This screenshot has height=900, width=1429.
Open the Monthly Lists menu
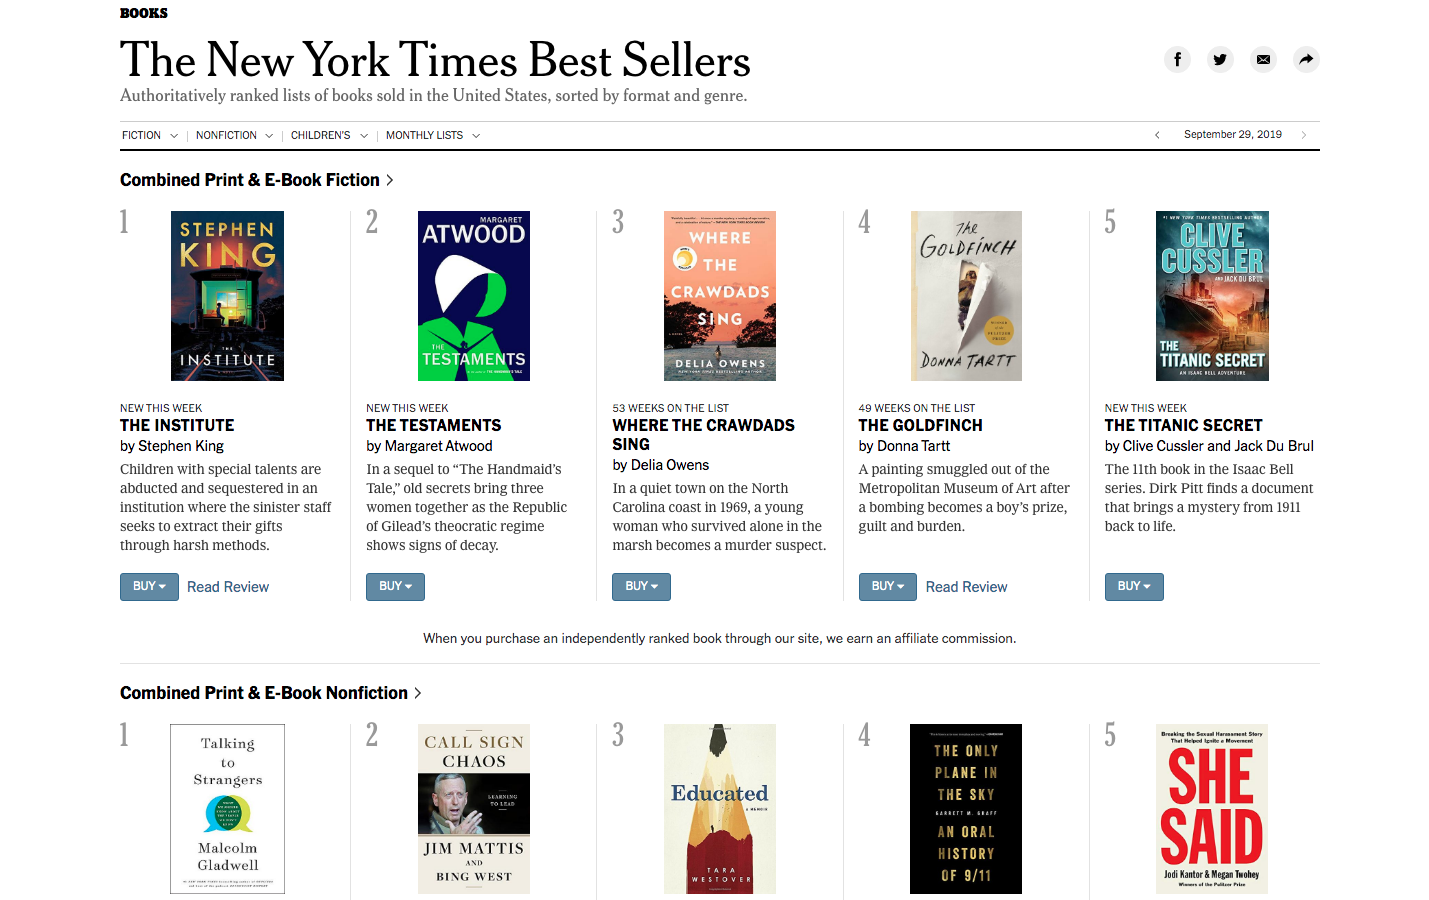(432, 135)
